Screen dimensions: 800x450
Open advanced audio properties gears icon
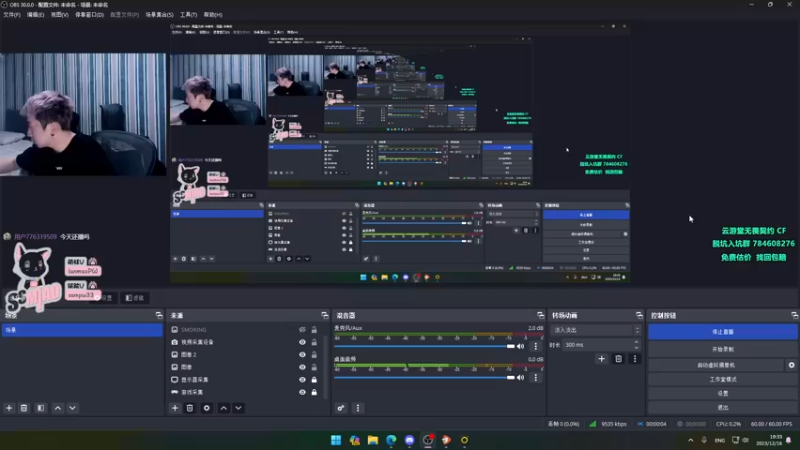click(341, 408)
